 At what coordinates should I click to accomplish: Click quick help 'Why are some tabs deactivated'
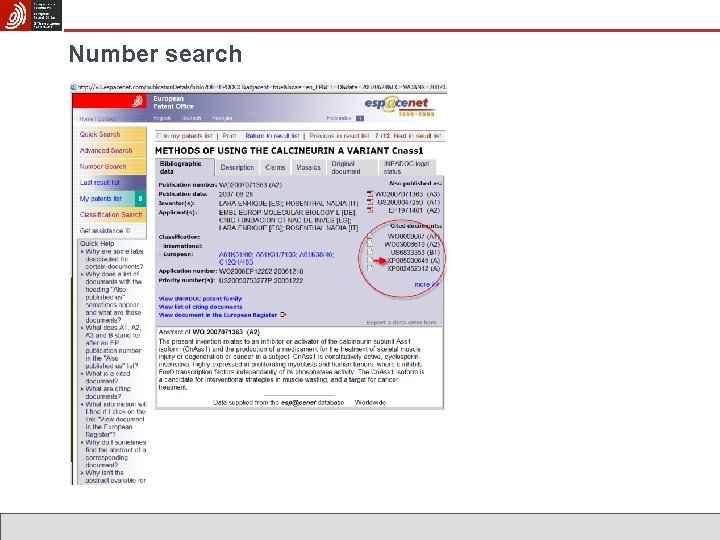pyautogui.click(x=114, y=259)
